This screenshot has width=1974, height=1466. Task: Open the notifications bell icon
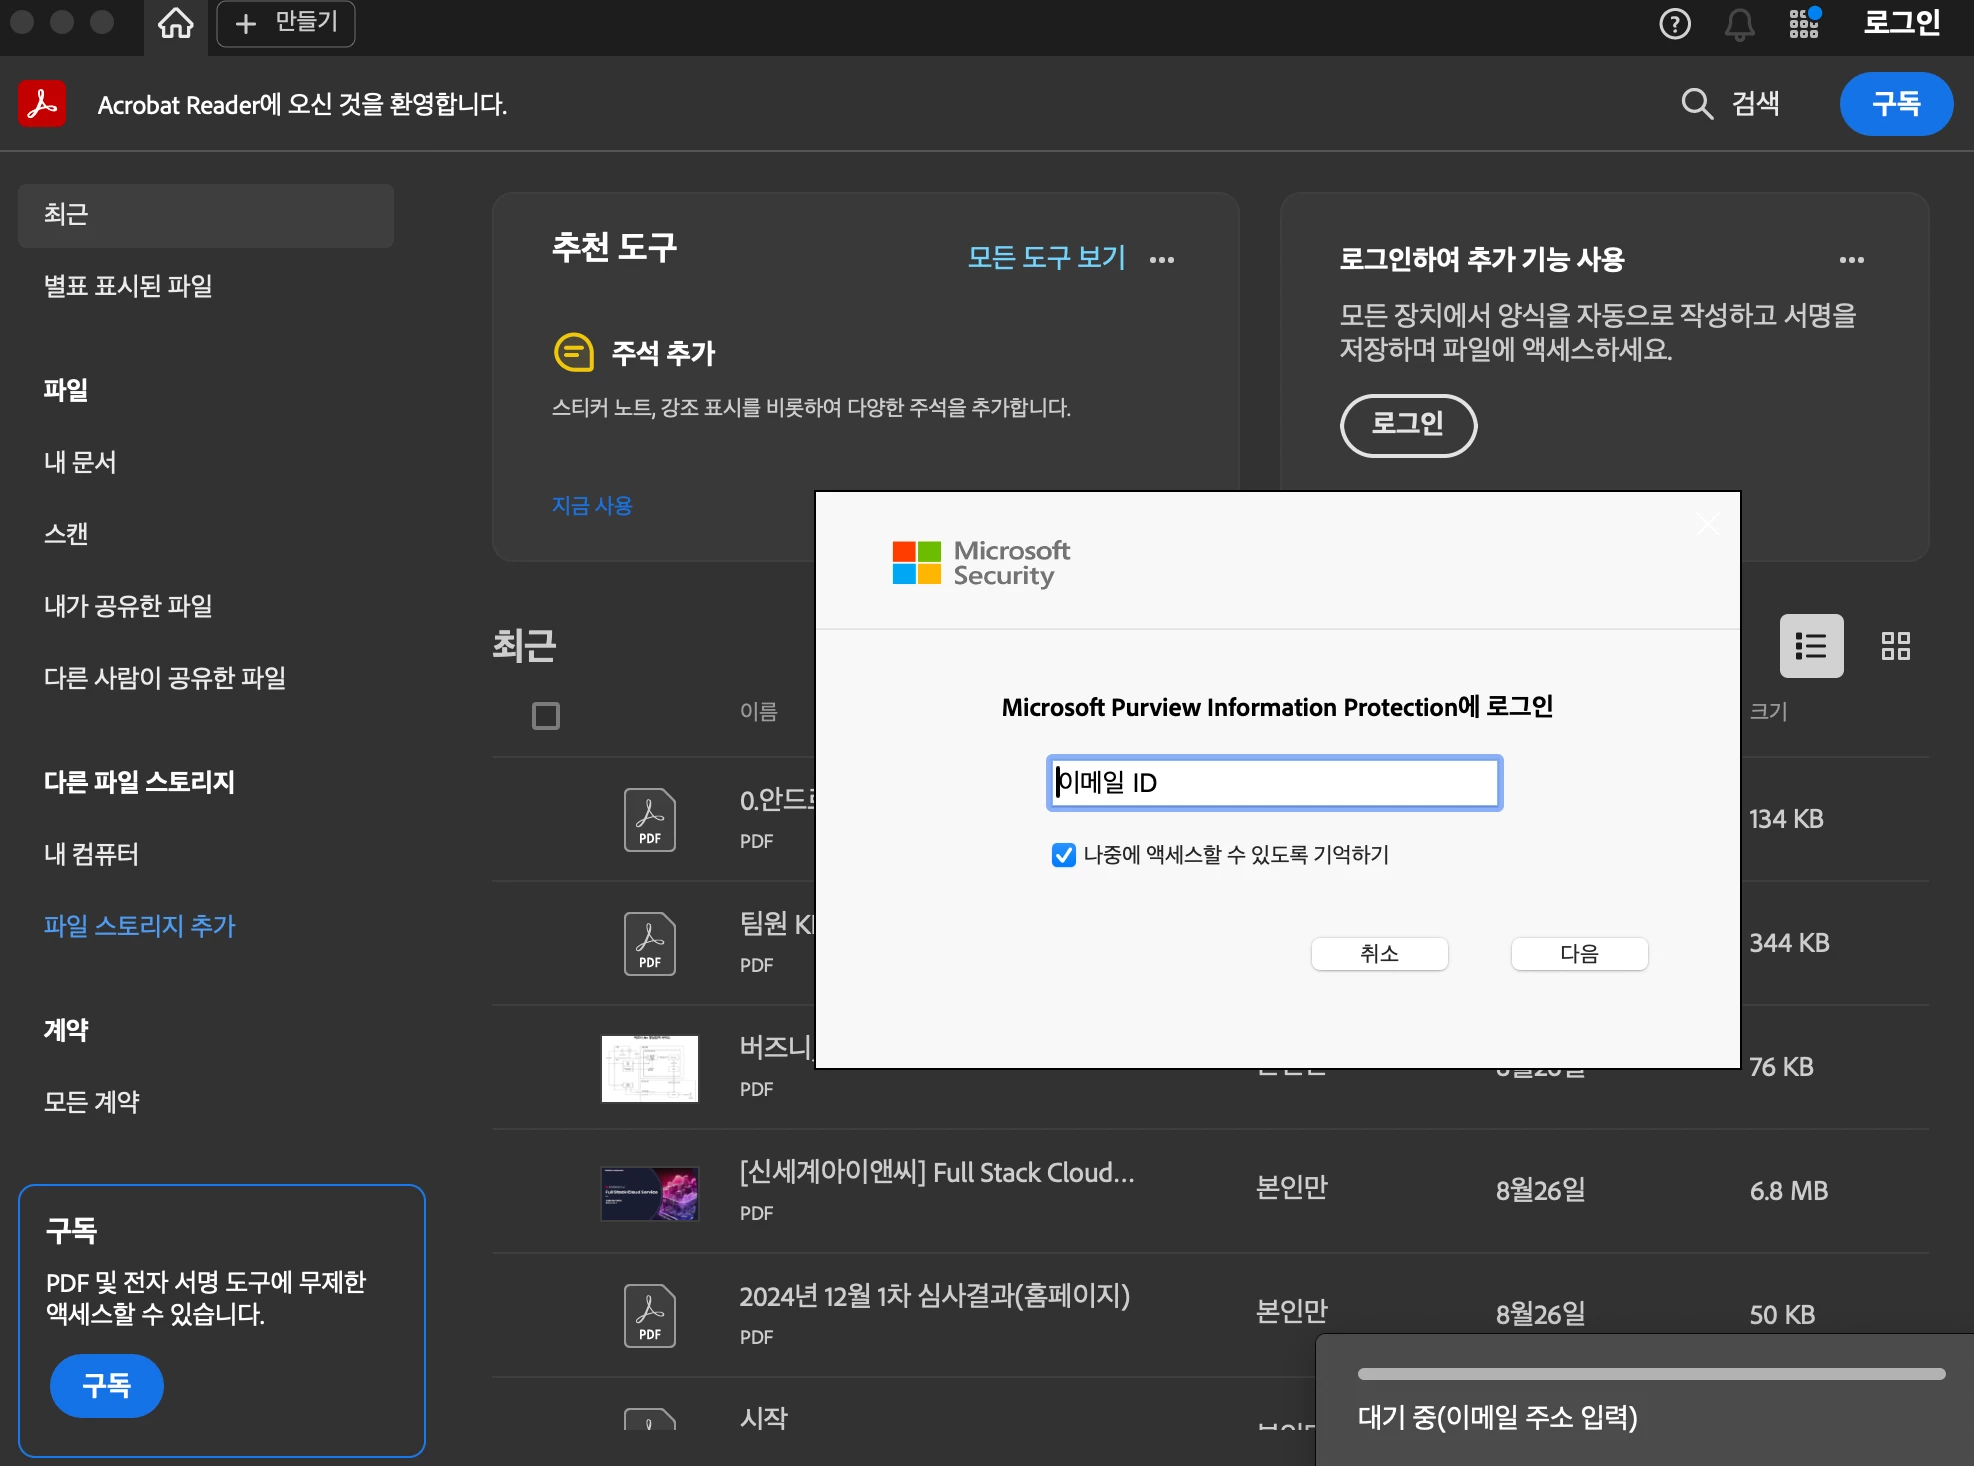(x=1740, y=24)
